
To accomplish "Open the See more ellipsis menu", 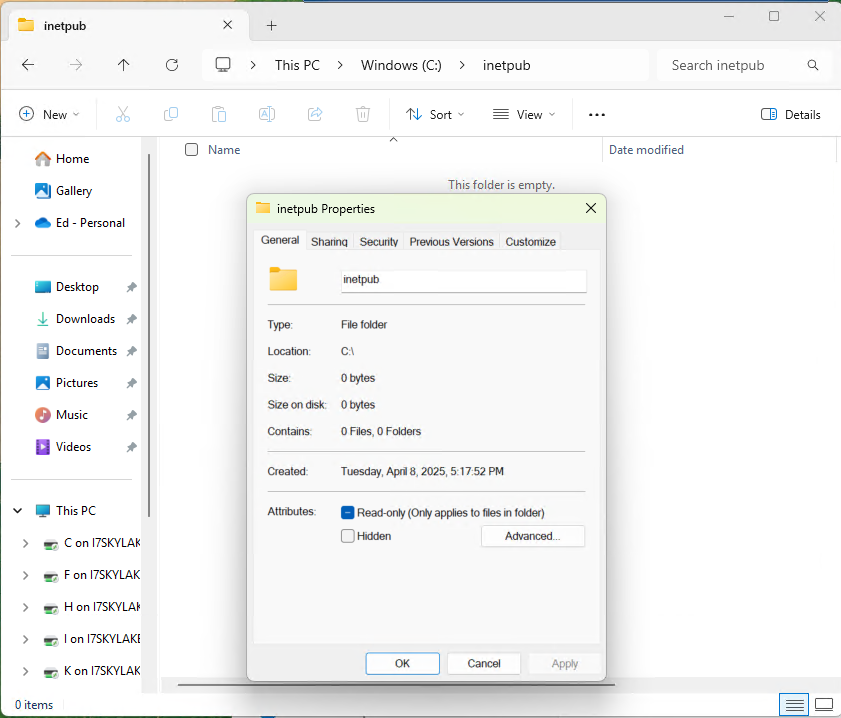I will point(596,114).
